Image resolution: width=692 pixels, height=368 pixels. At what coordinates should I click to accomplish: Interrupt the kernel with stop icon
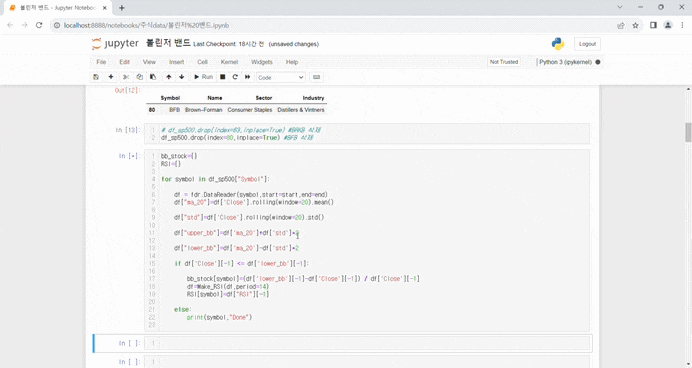point(222,77)
